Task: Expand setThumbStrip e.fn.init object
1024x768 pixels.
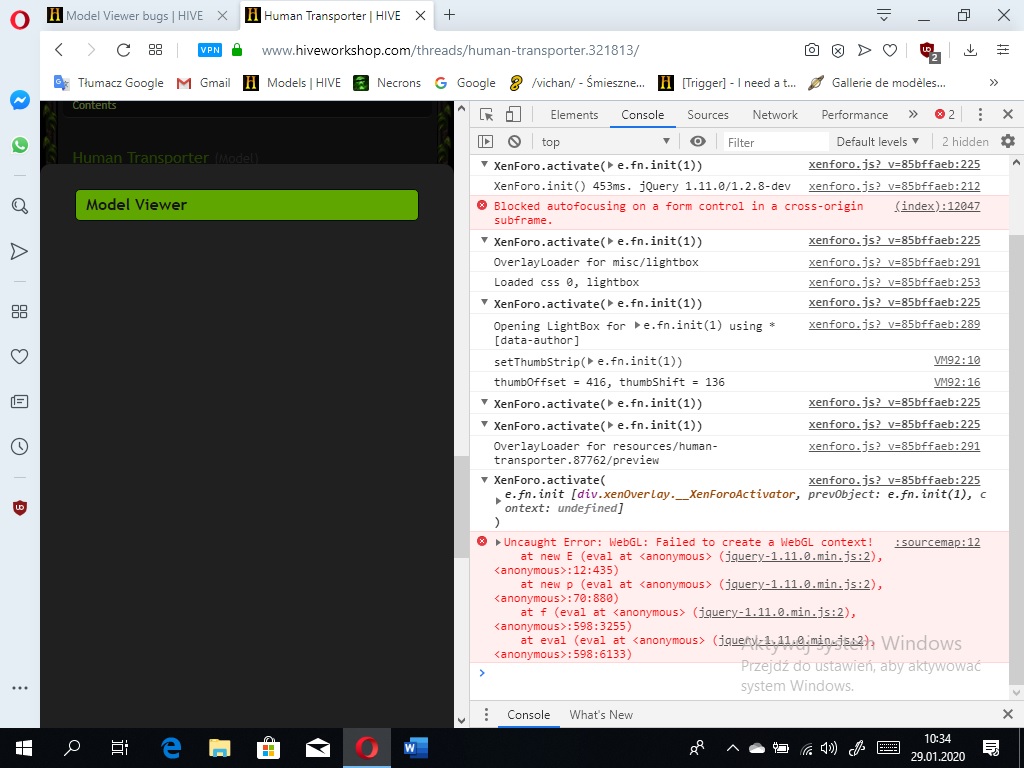Action: coord(590,361)
